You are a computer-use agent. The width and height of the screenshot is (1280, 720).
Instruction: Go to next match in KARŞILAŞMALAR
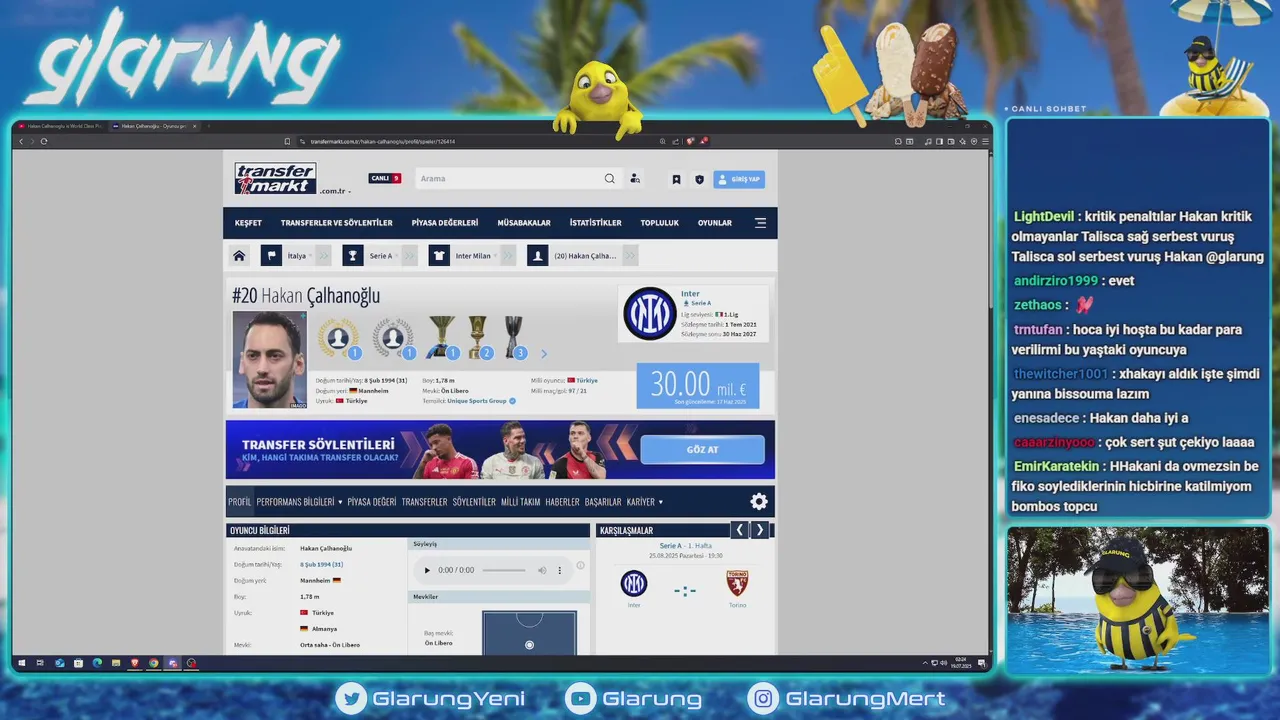click(x=760, y=530)
